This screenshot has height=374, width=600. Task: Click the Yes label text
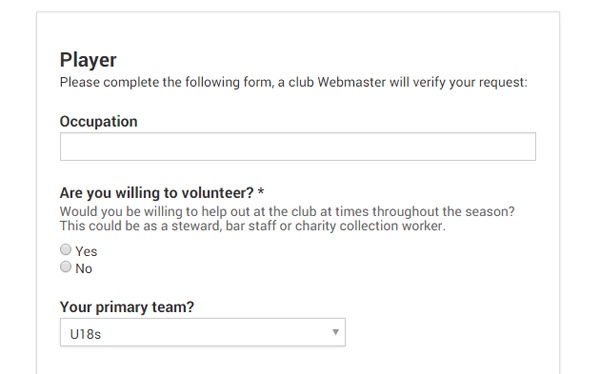pyautogui.click(x=86, y=252)
